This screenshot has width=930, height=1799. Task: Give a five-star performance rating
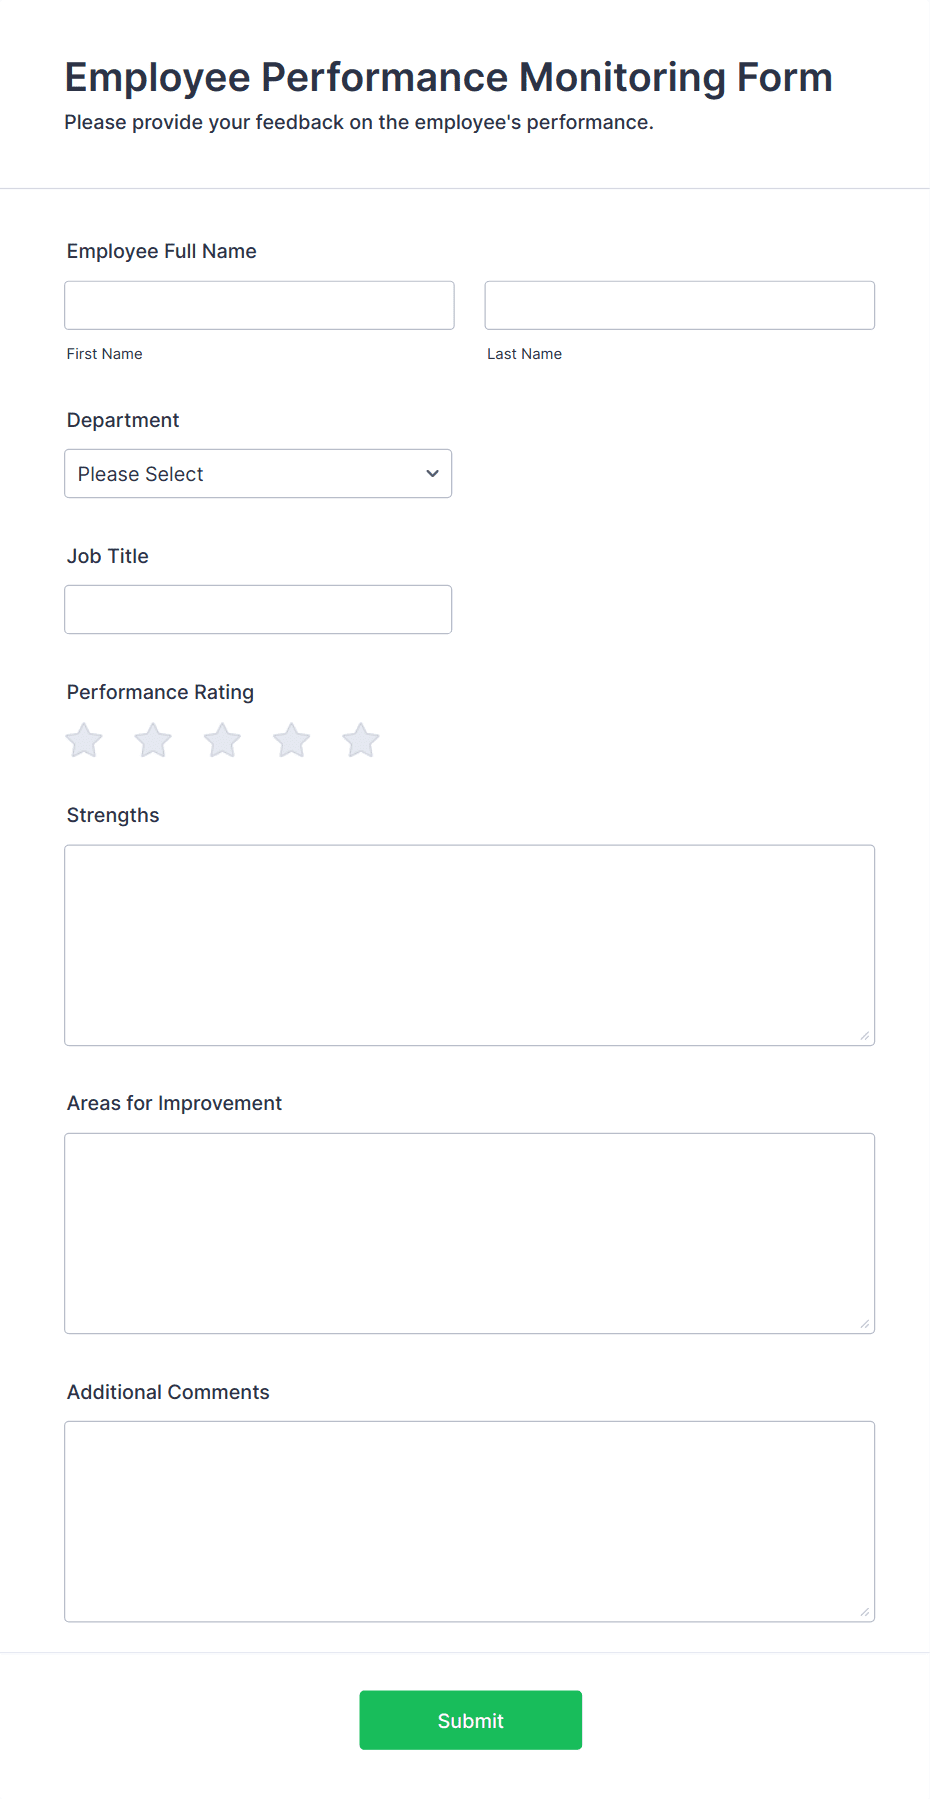360,740
